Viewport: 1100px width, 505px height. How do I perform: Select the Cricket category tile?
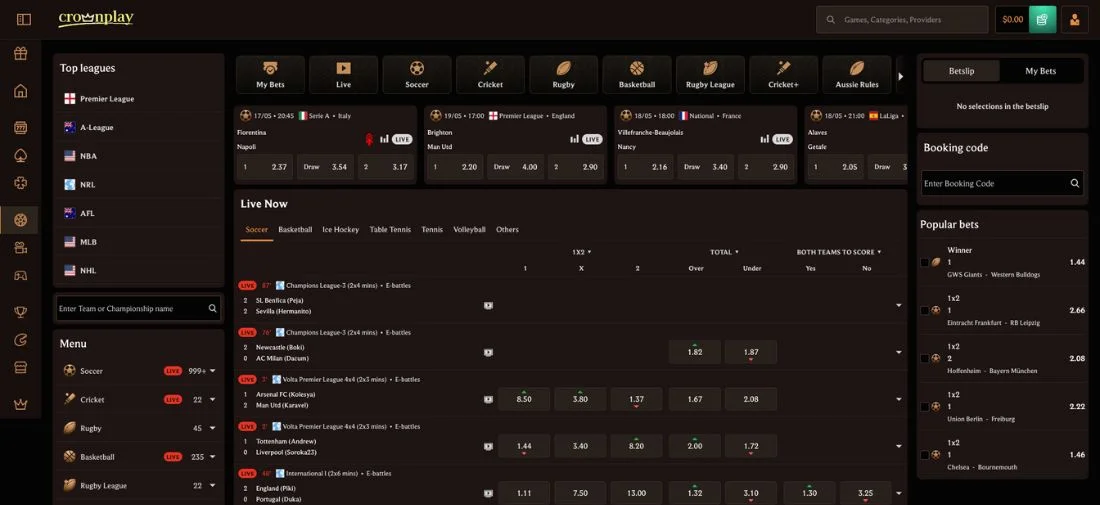coord(490,74)
